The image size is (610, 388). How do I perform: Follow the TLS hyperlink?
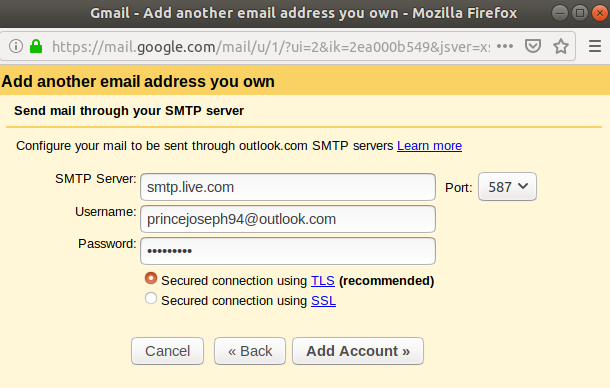point(323,281)
